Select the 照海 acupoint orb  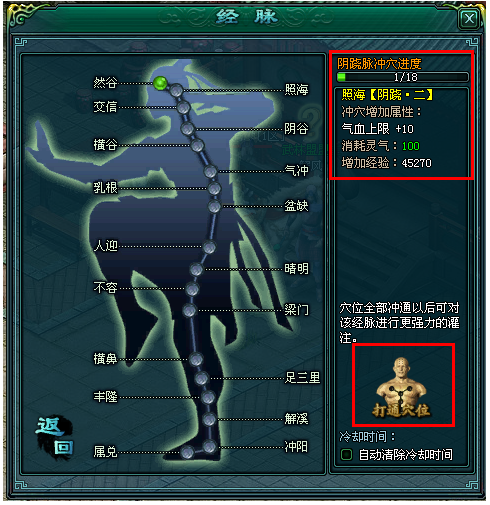pos(176,90)
